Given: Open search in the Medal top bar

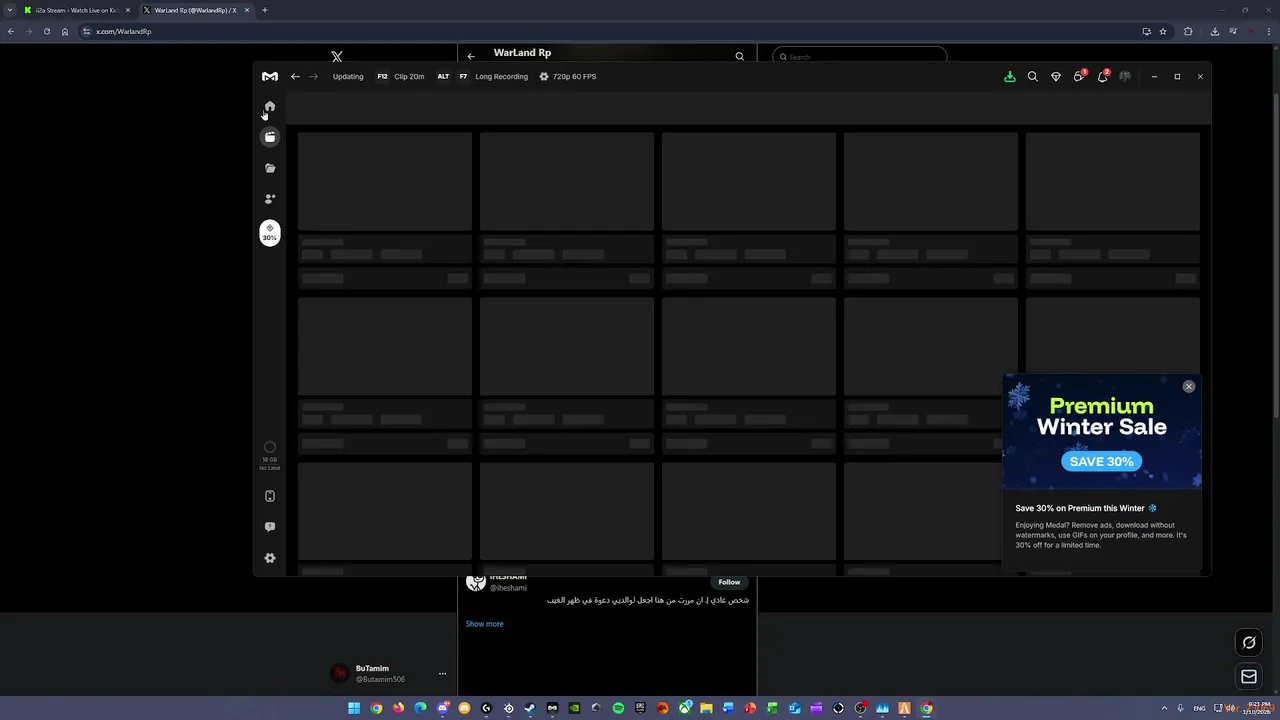Looking at the screenshot, I should pos(1033,76).
